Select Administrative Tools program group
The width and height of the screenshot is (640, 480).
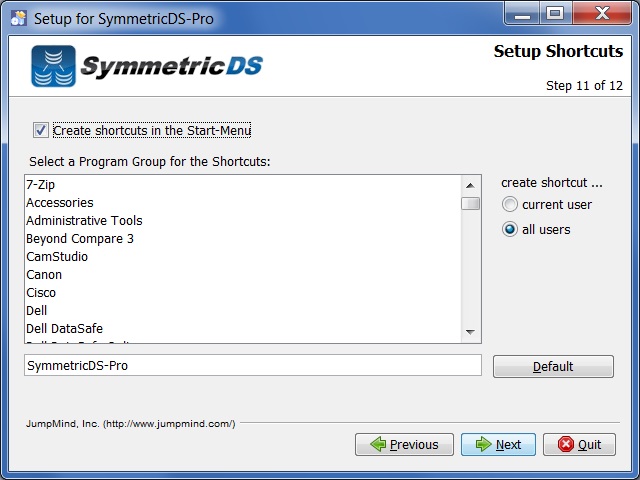click(x=243, y=220)
